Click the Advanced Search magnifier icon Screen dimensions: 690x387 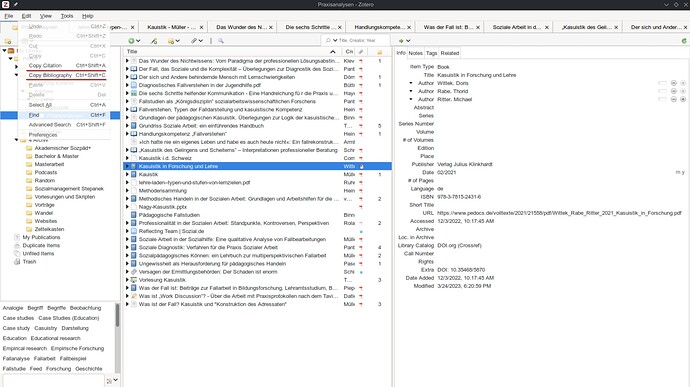(x=220, y=41)
